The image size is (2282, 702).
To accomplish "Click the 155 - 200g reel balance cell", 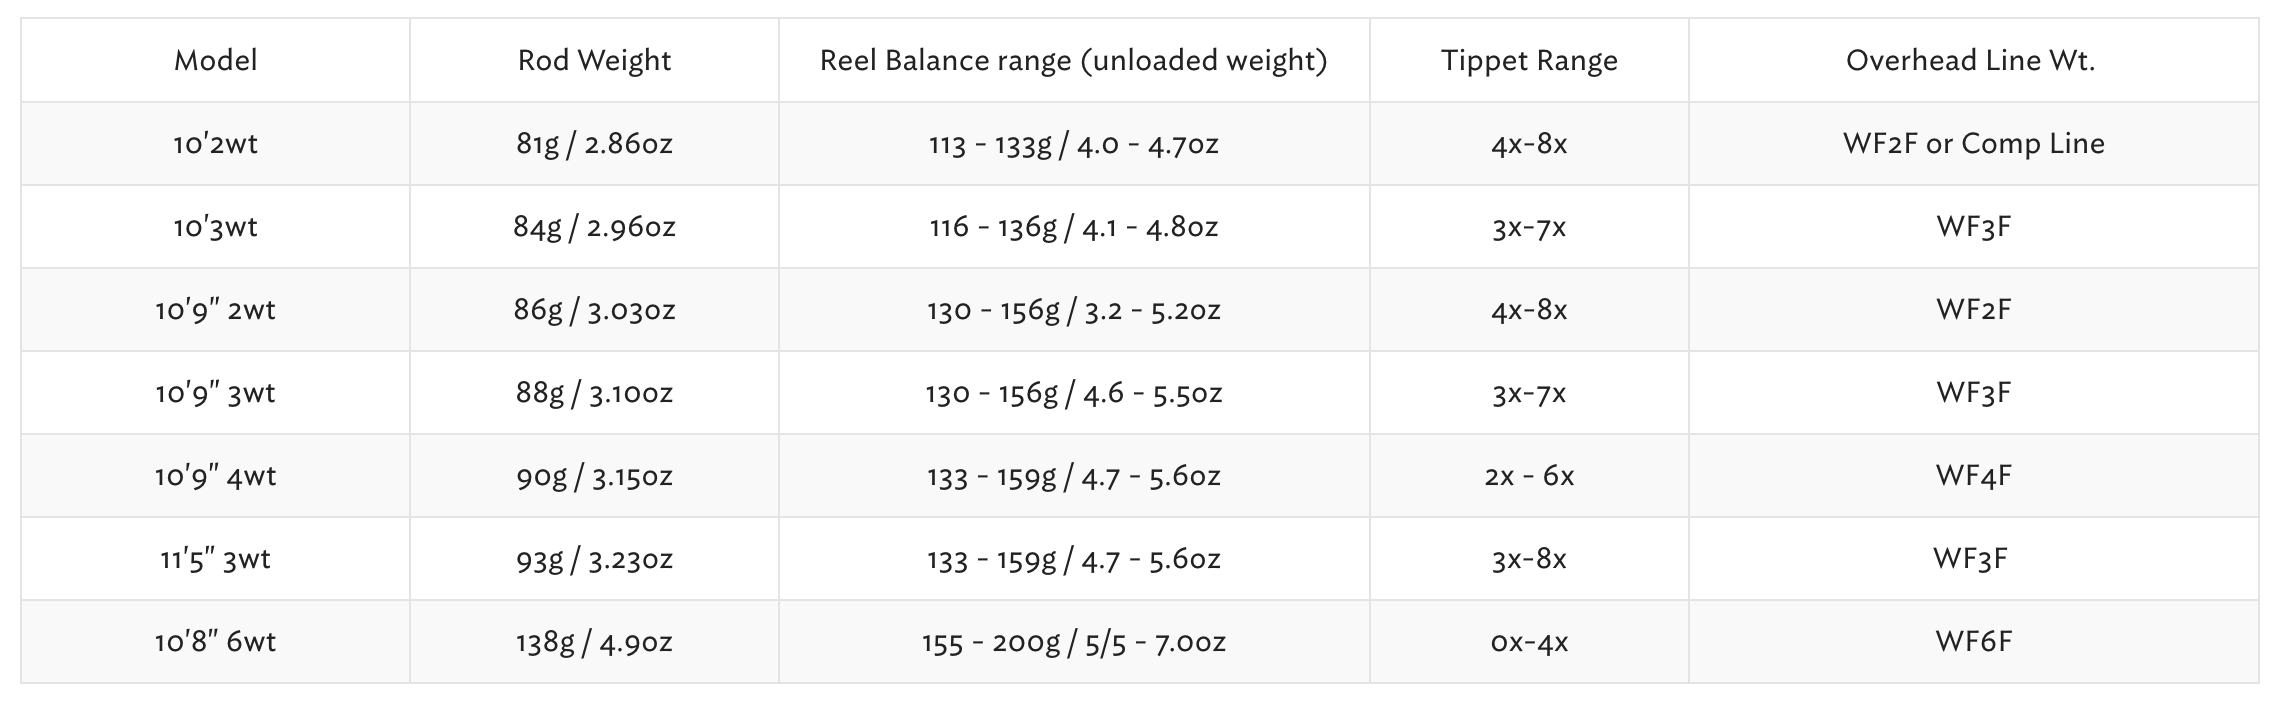I will tap(1073, 642).
